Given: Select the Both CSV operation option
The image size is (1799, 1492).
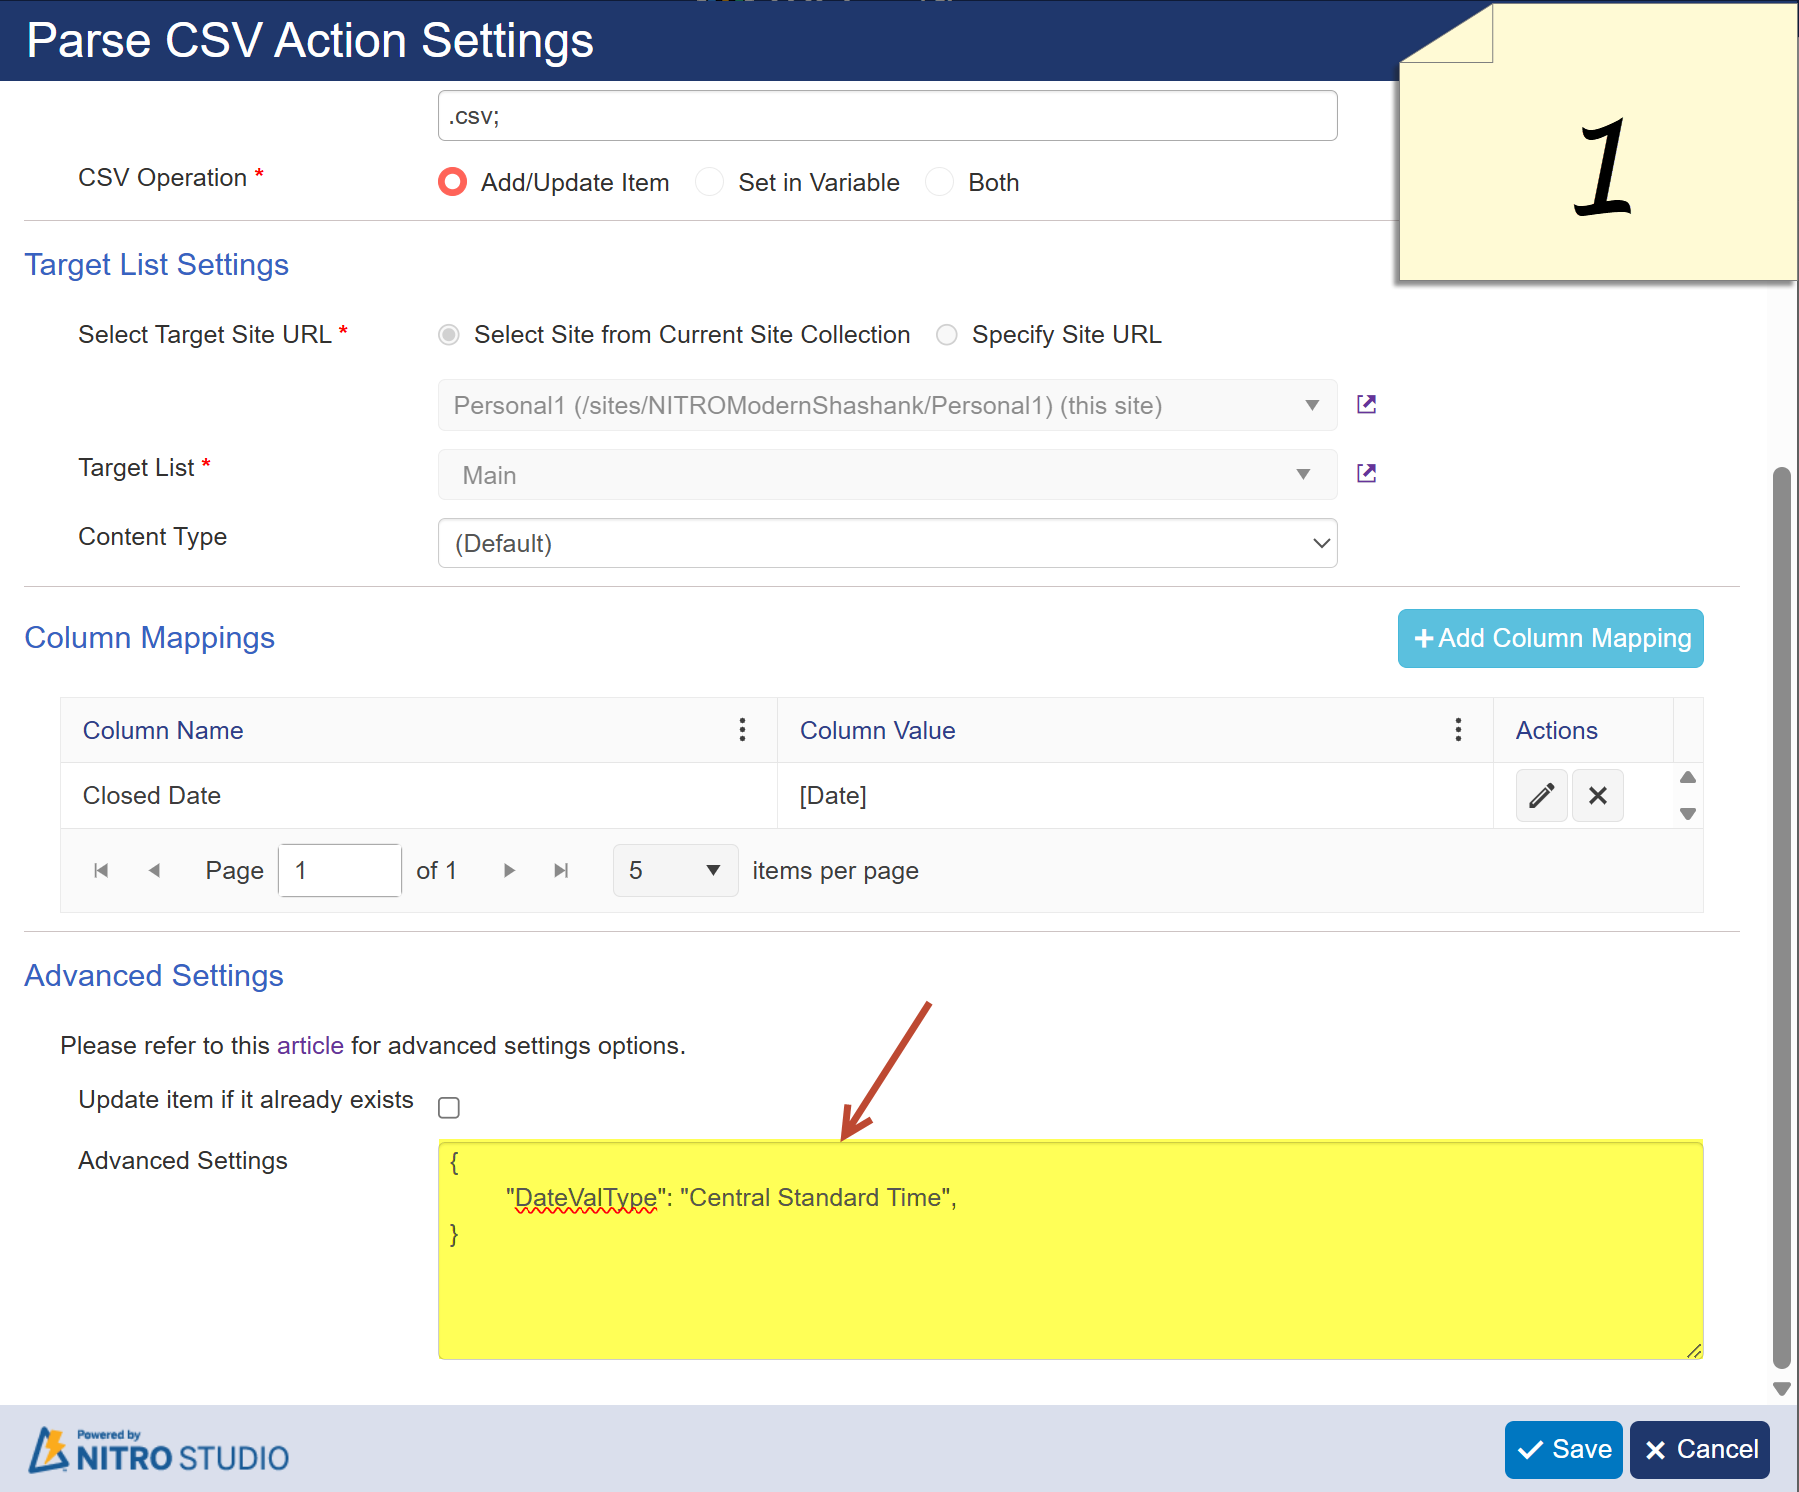Looking at the screenshot, I should [940, 182].
